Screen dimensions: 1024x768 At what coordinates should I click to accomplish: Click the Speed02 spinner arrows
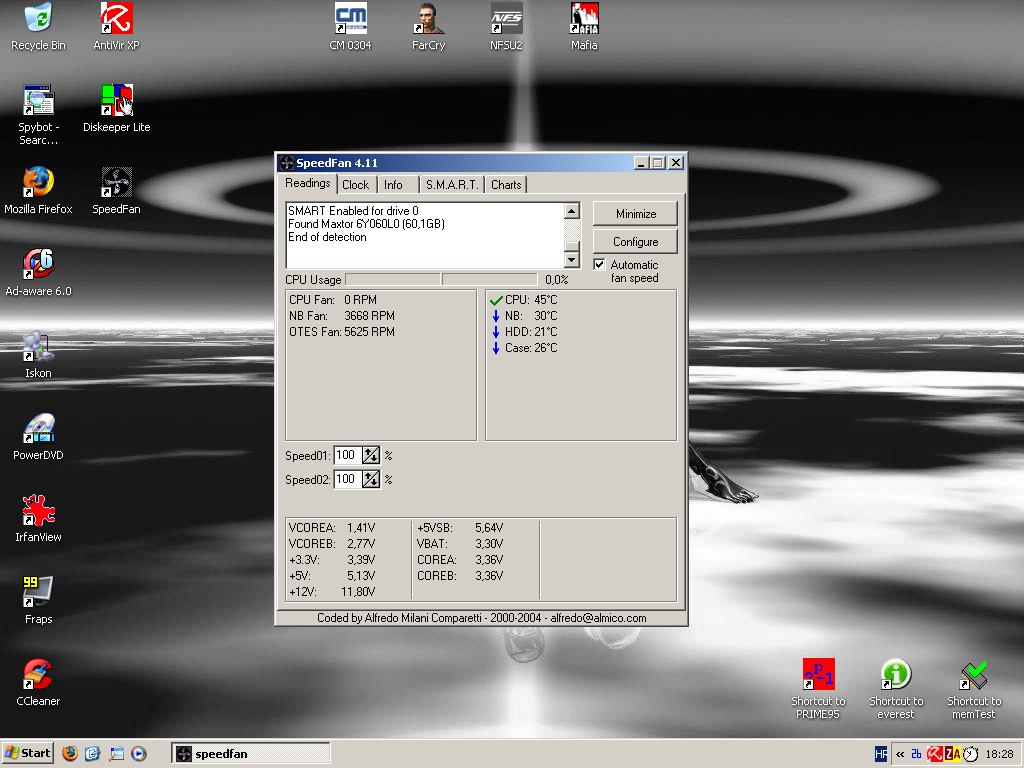pos(371,479)
